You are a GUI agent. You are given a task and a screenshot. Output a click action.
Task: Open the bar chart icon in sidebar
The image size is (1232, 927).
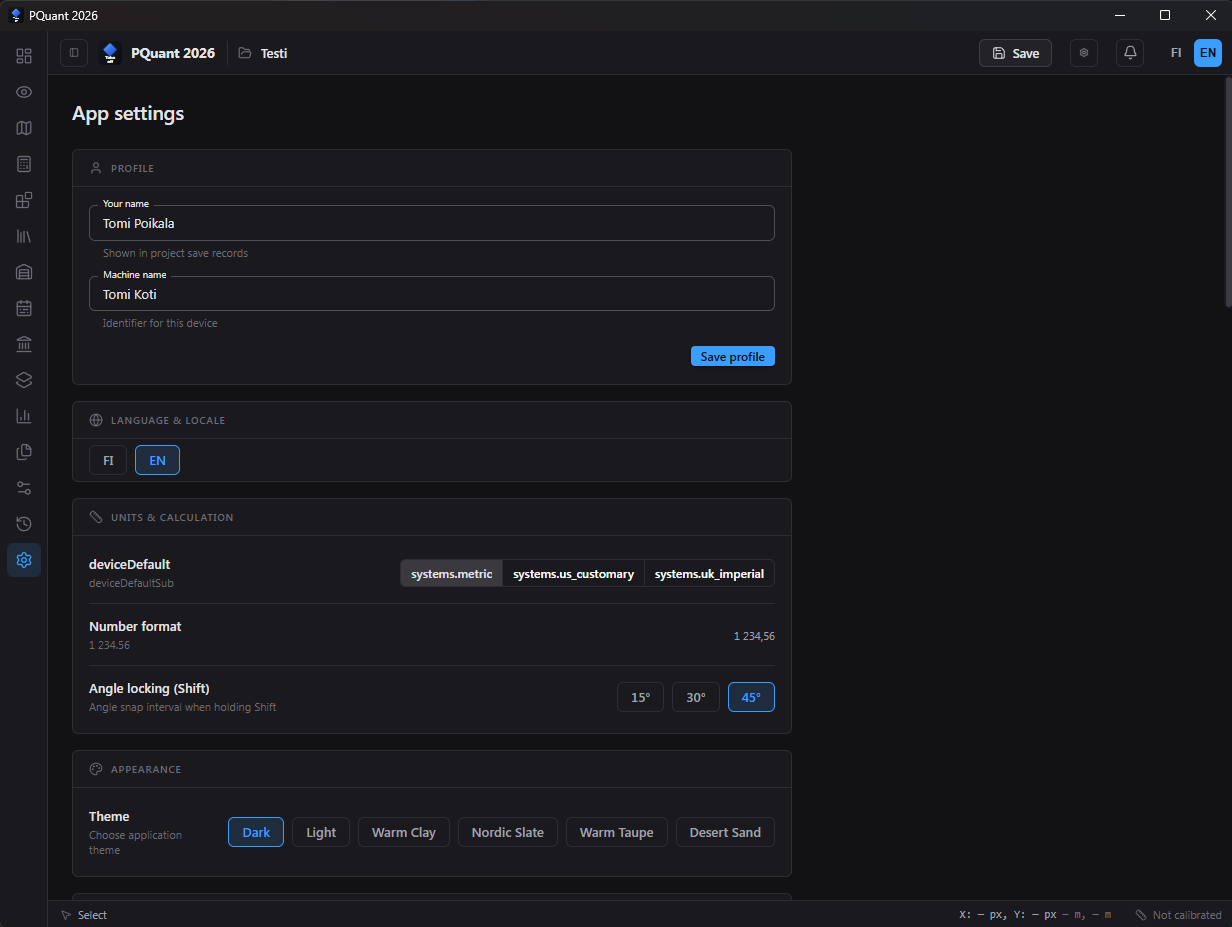24,416
